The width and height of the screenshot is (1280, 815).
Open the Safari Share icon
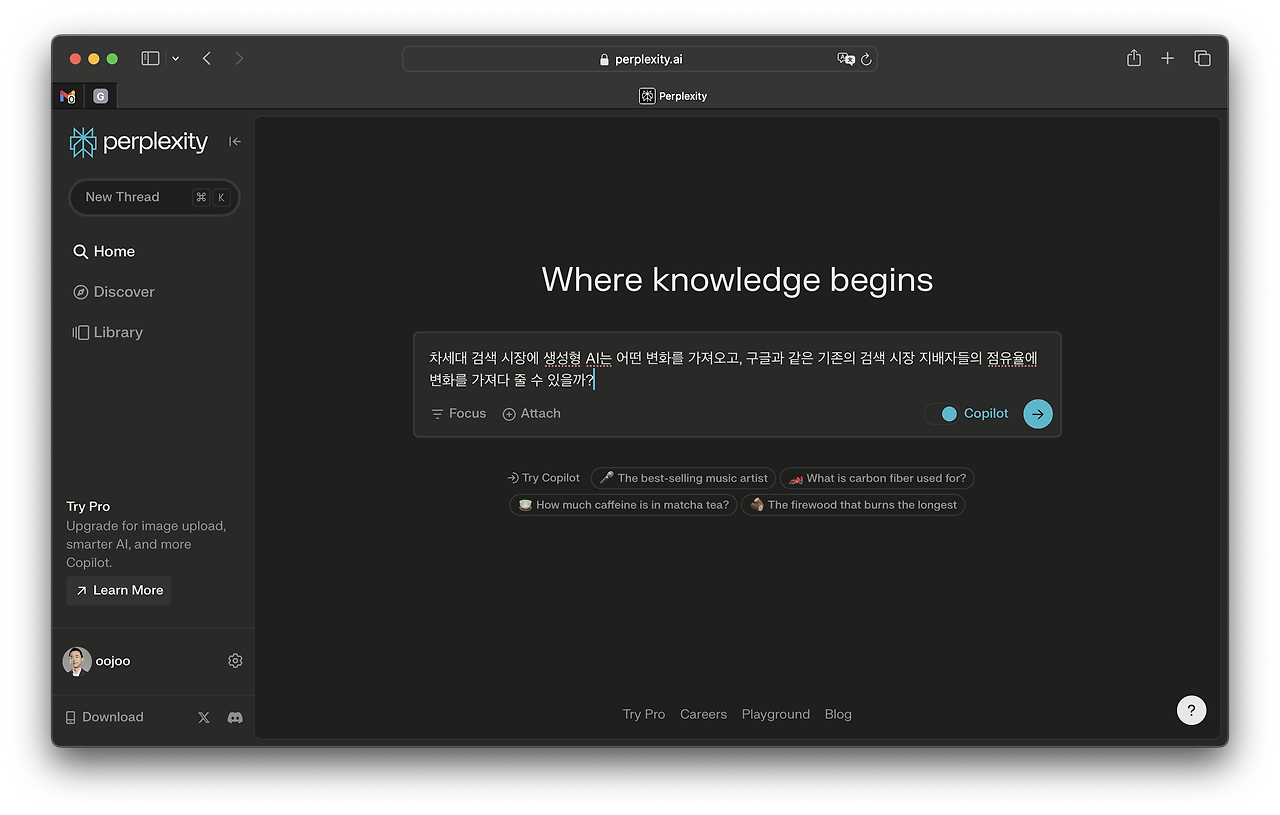pos(1134,58)
